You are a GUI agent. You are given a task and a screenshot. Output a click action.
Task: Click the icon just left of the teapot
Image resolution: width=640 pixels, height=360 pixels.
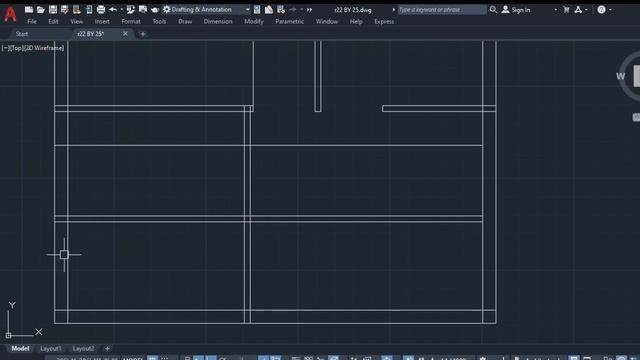[x=143, y=9]
